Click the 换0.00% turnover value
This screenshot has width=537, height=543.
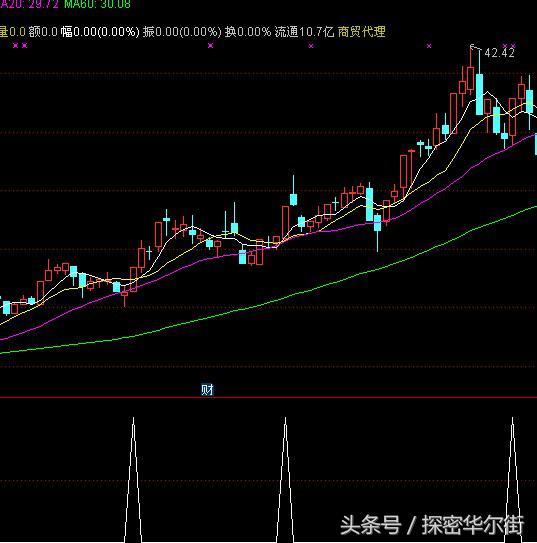[x=248, y=32]
